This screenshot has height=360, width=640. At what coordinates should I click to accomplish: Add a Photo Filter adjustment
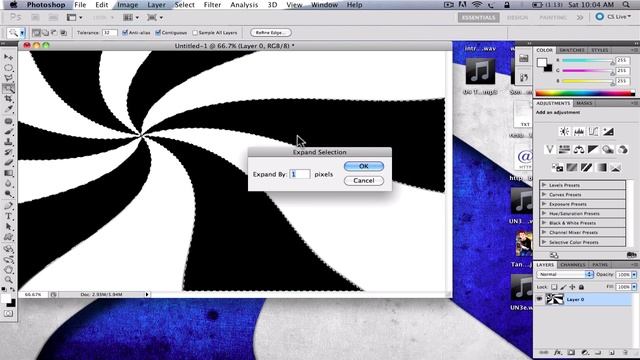(608, 149)
